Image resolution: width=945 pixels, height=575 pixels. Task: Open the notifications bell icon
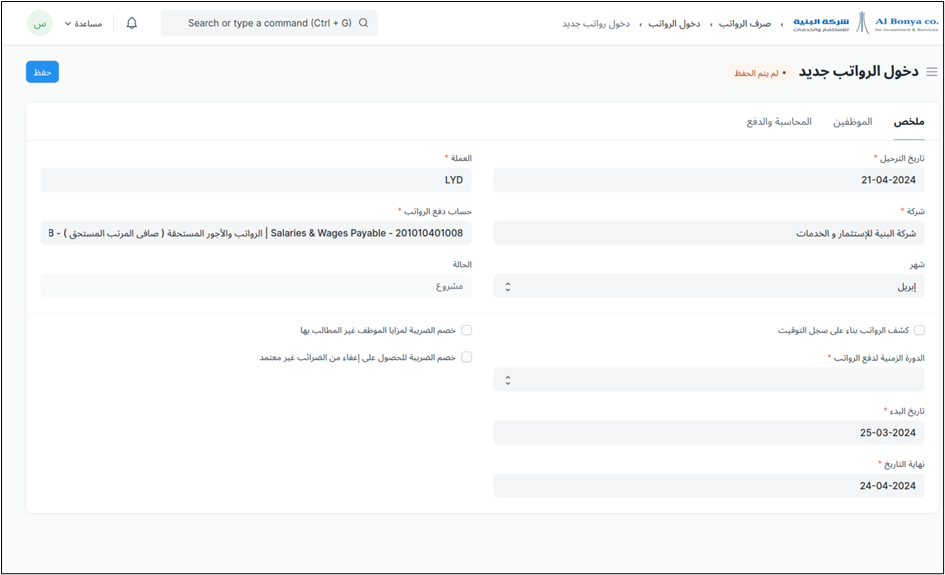(132, 23)
